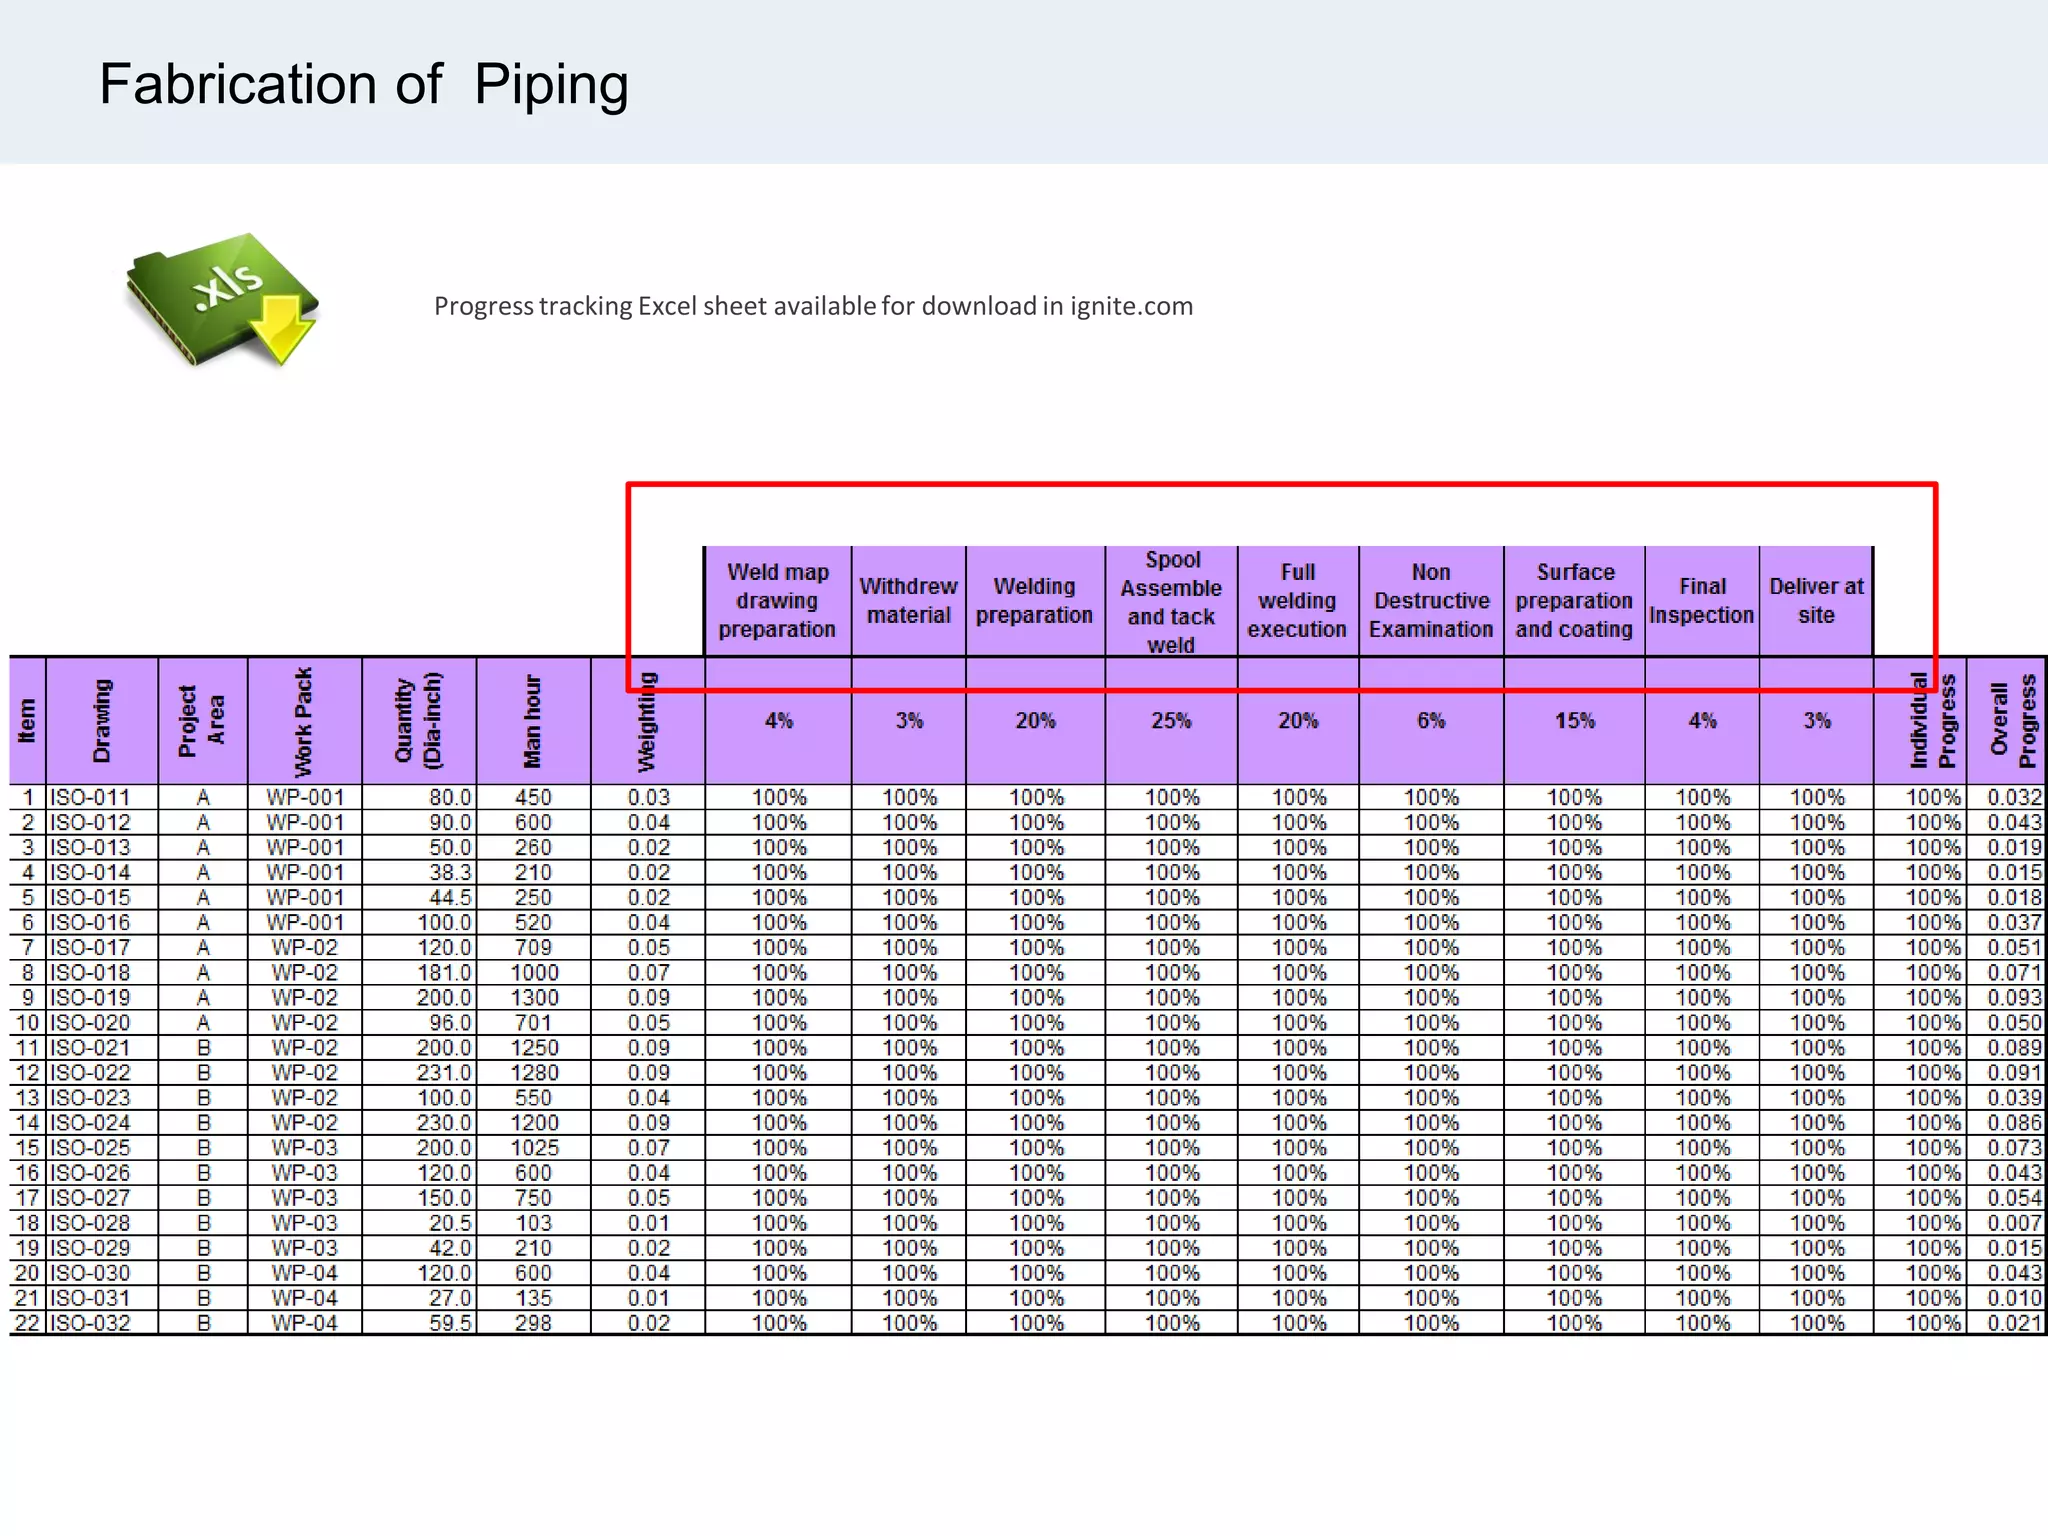Select drawing cell ISO-031
The height and width of the screenshot is (1536, 2048).
(102, 1298)
